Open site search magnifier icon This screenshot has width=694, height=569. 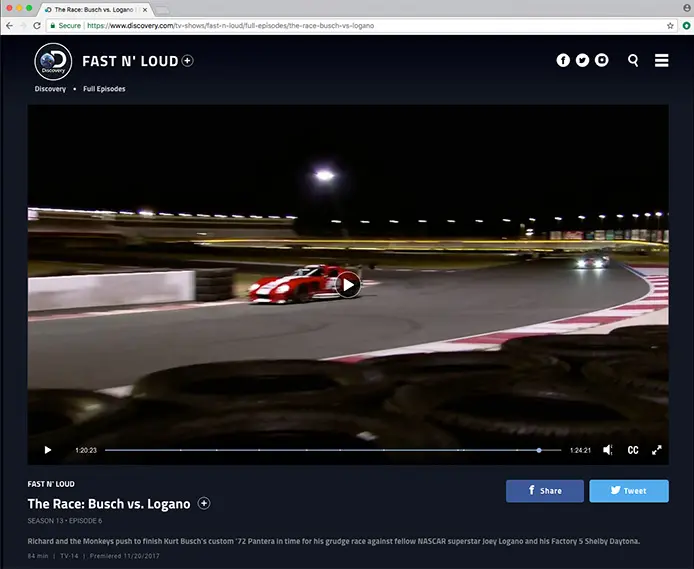click(x=633, y=60)
